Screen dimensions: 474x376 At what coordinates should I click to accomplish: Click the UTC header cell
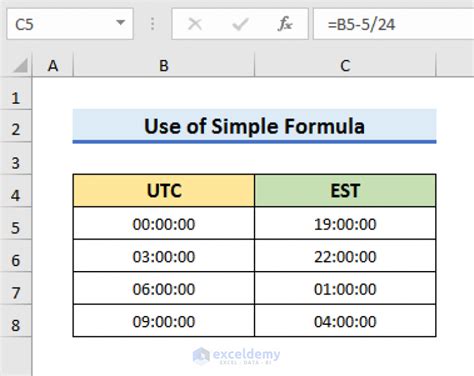pyautogui.click(x=164, y=191)
